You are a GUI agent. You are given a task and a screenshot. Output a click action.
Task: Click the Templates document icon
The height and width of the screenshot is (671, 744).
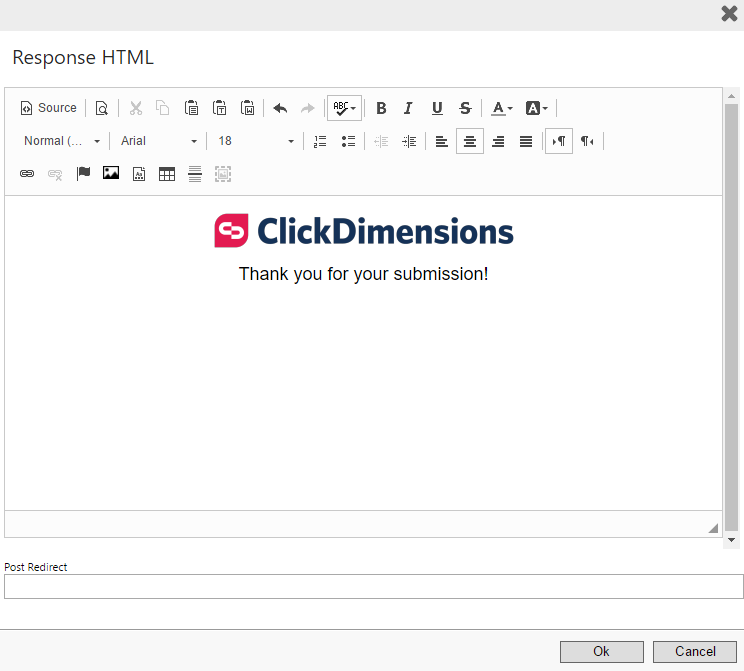pyautogui.click(x=139, y=174)
